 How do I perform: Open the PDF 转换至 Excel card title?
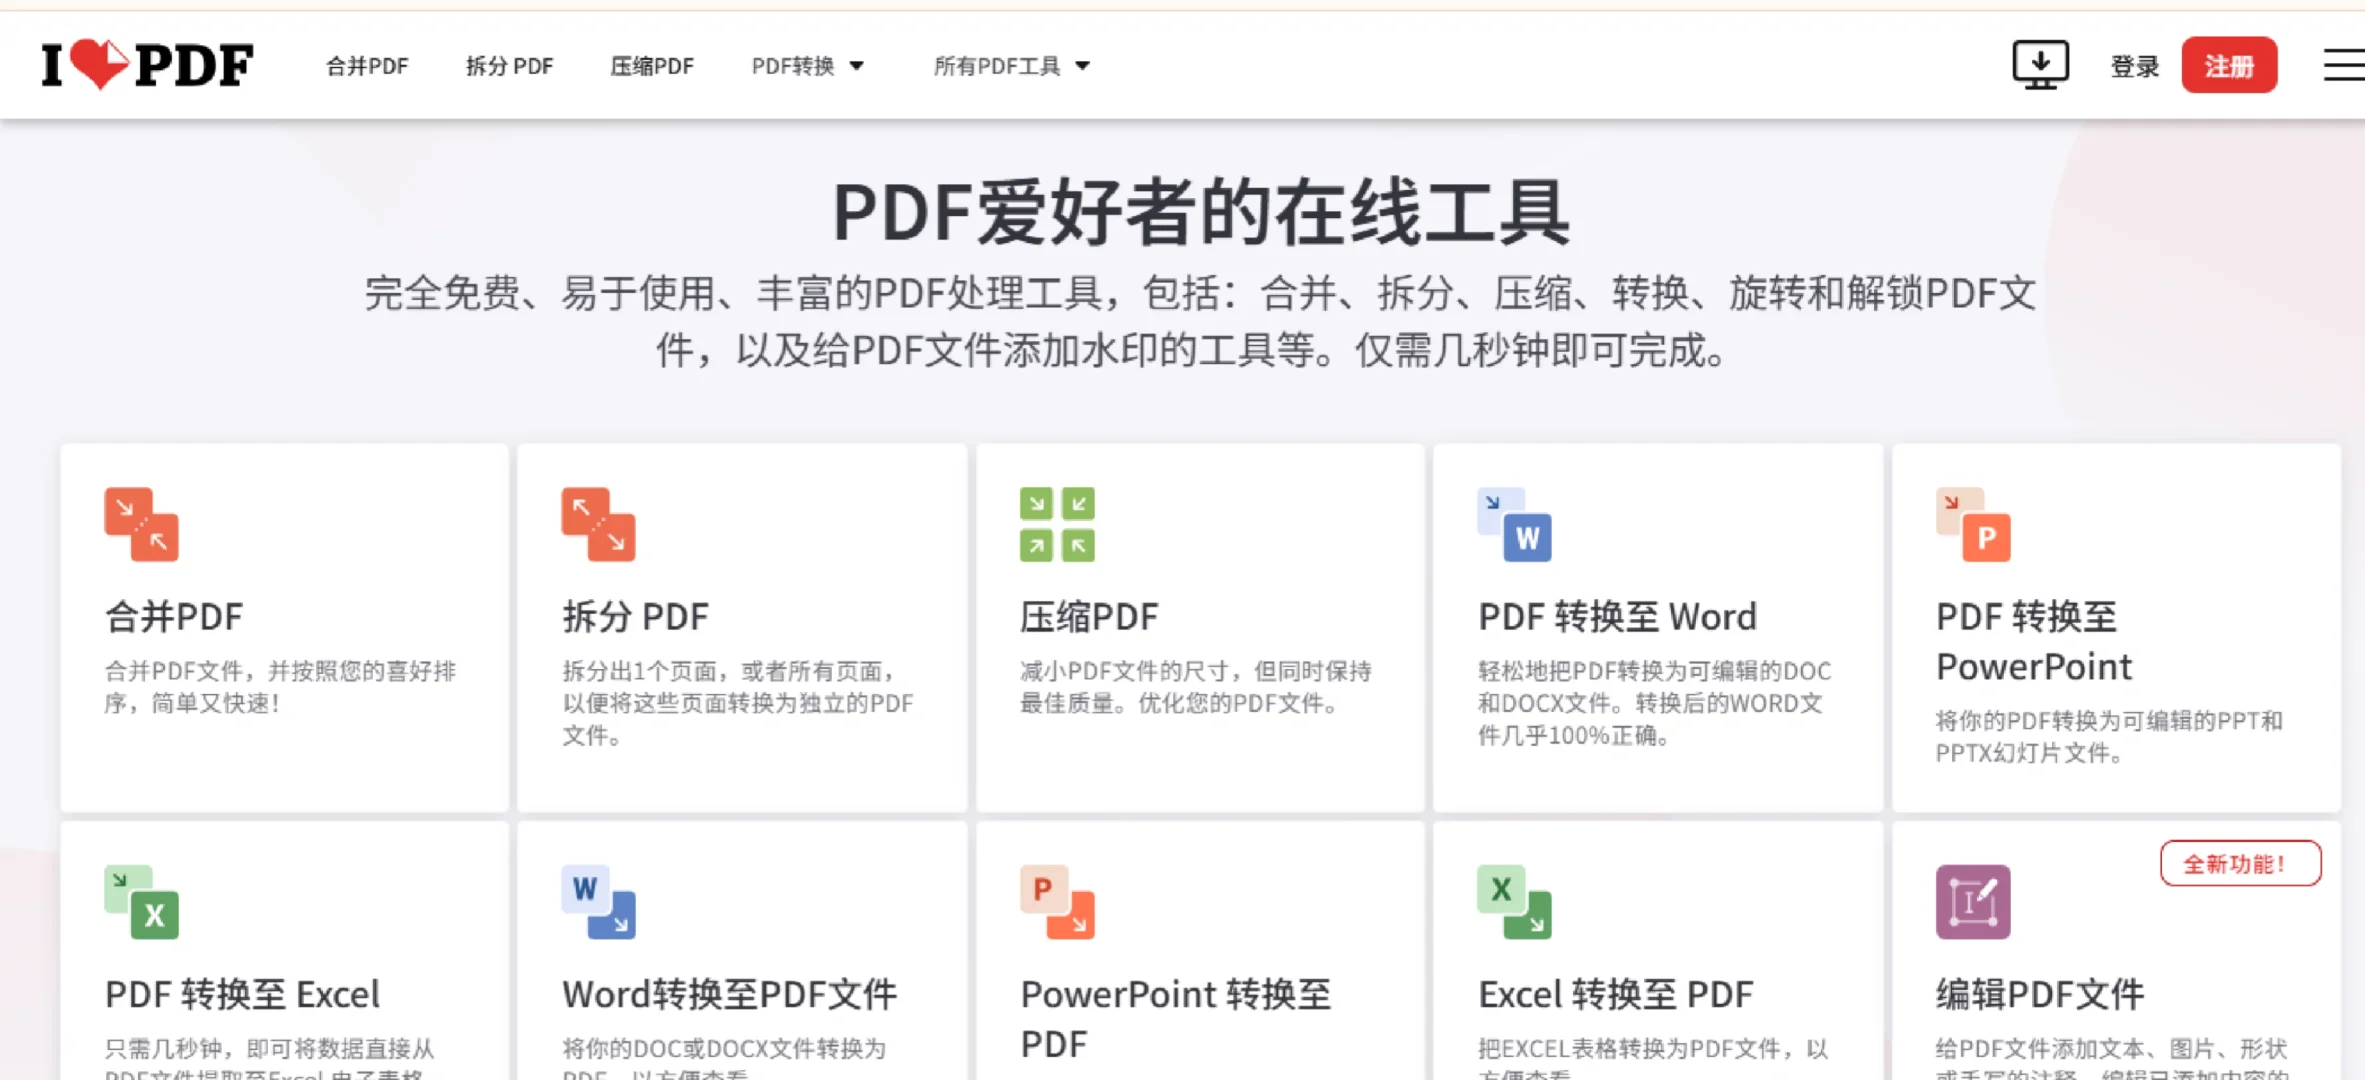tap(242, 994)
